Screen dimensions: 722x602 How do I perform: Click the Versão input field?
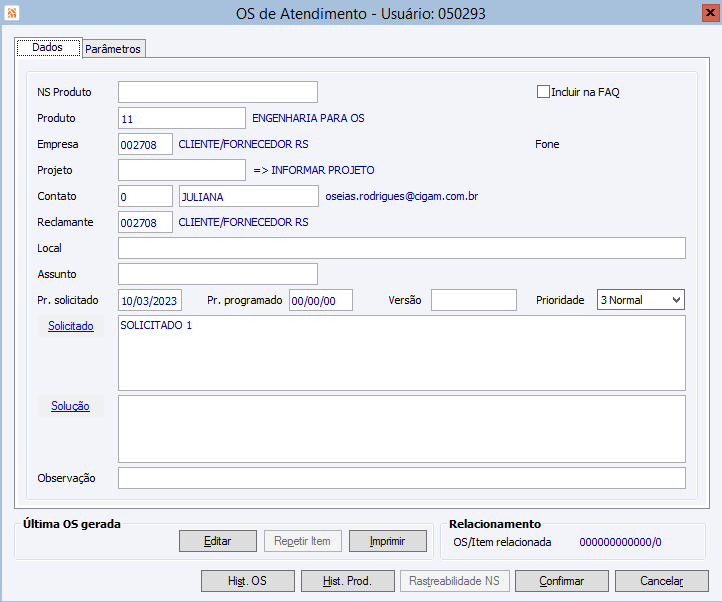coord(474,300)
